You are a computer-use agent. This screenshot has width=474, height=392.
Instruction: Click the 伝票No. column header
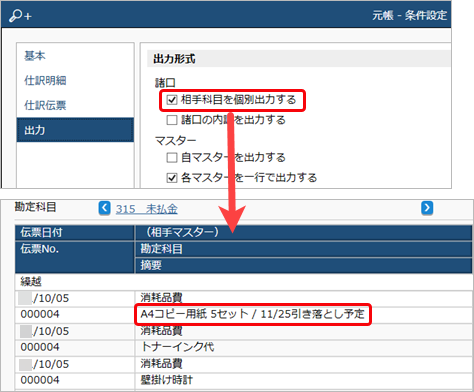pos(75,257)
